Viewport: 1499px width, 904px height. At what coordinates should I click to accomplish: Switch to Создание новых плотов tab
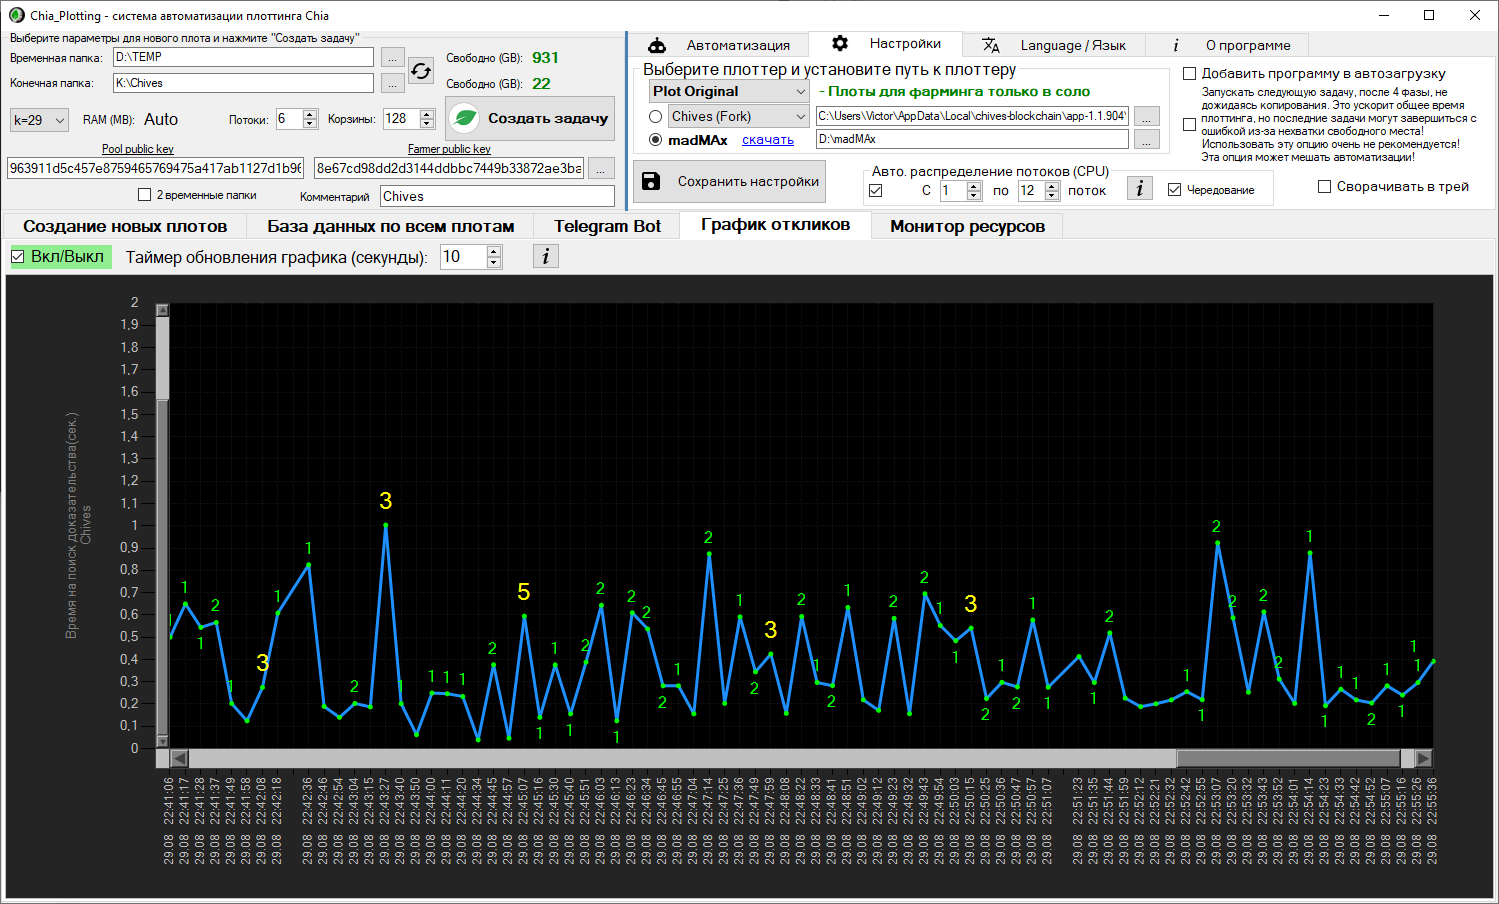click(x=125, y=227)
